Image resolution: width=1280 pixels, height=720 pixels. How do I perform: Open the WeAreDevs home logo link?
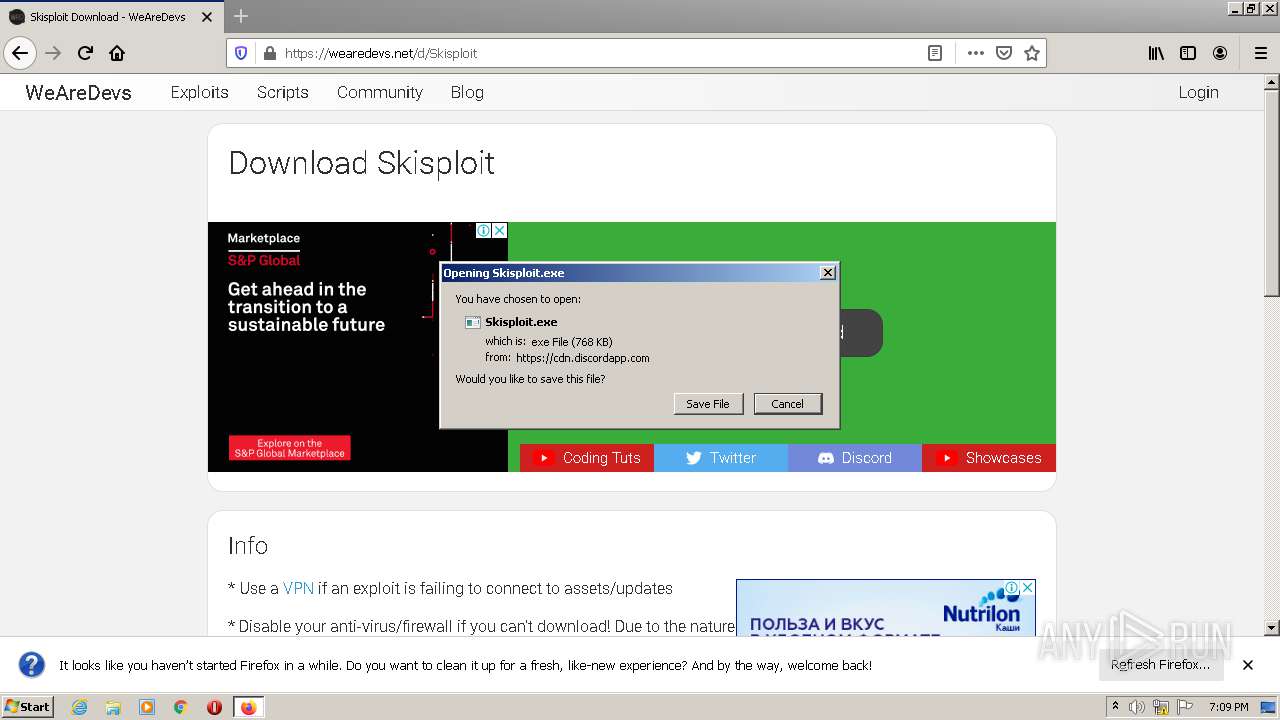(x=78, y=92)
